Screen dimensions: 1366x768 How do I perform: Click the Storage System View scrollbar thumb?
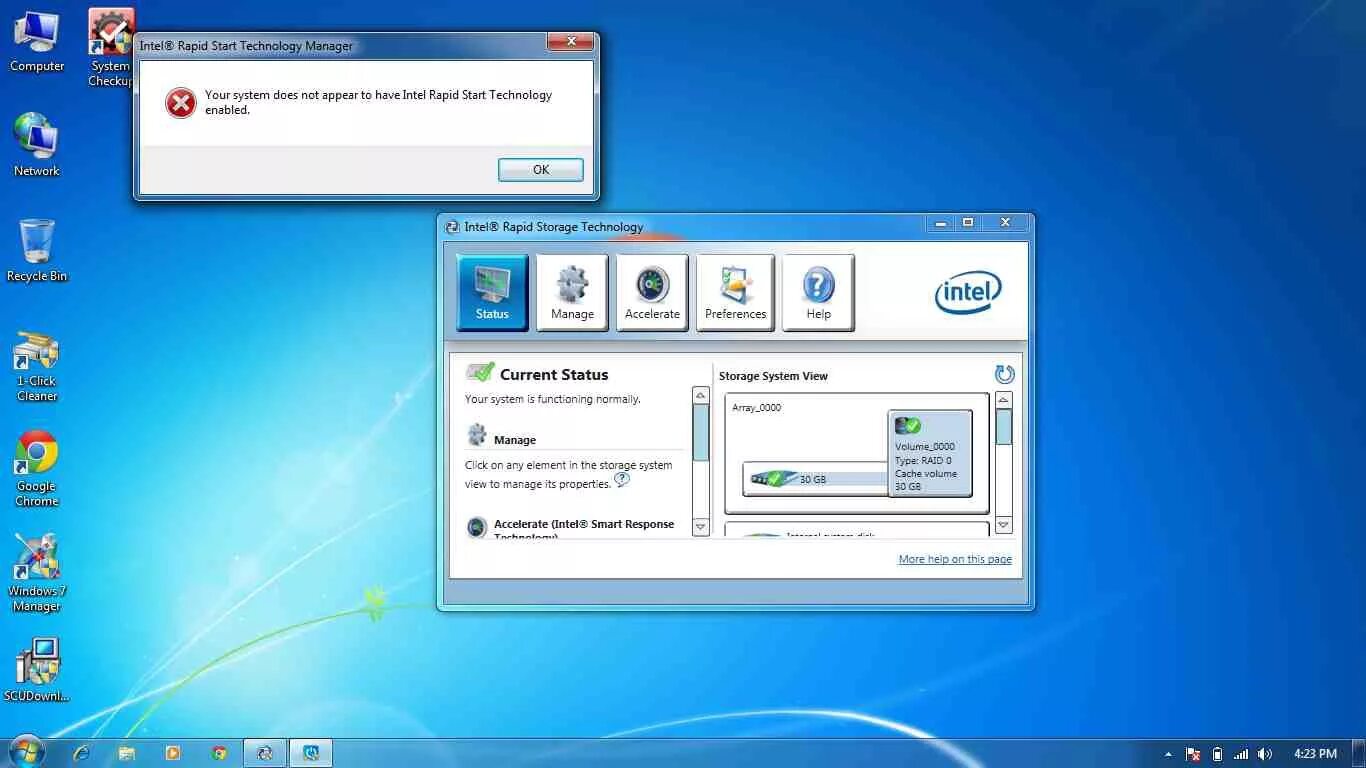1004,427
